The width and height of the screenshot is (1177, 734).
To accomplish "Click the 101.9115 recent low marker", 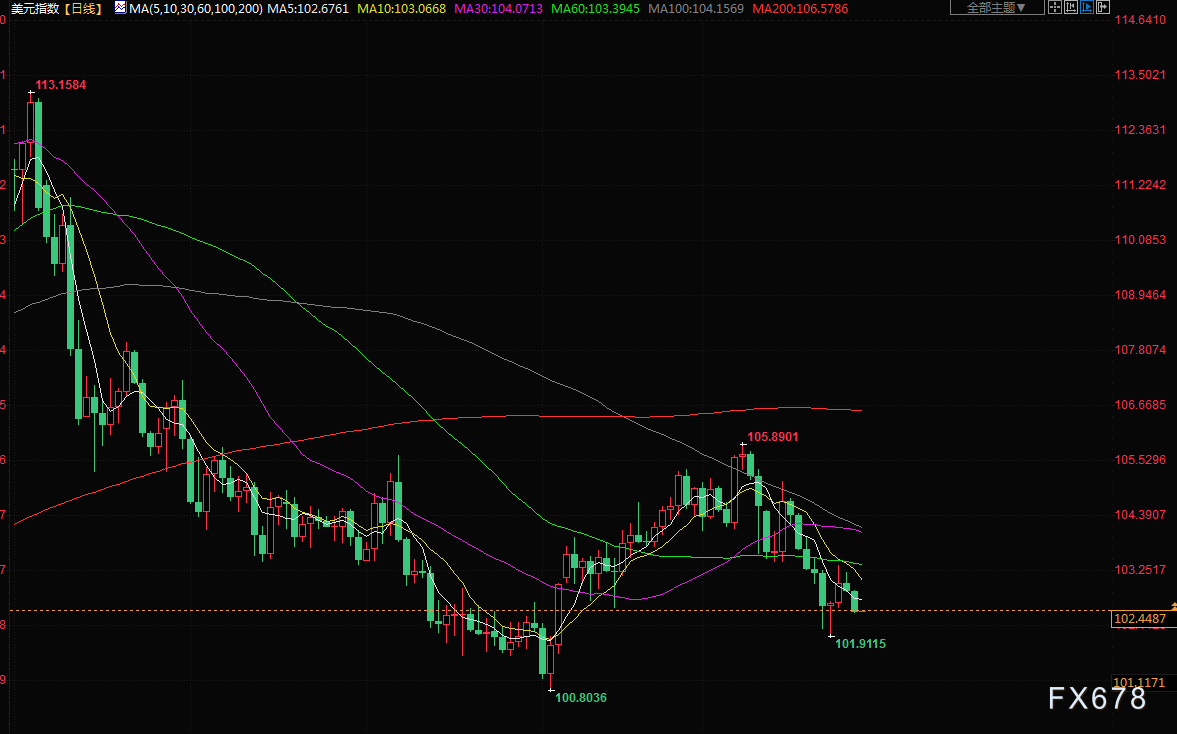I will tap(860, 644).
